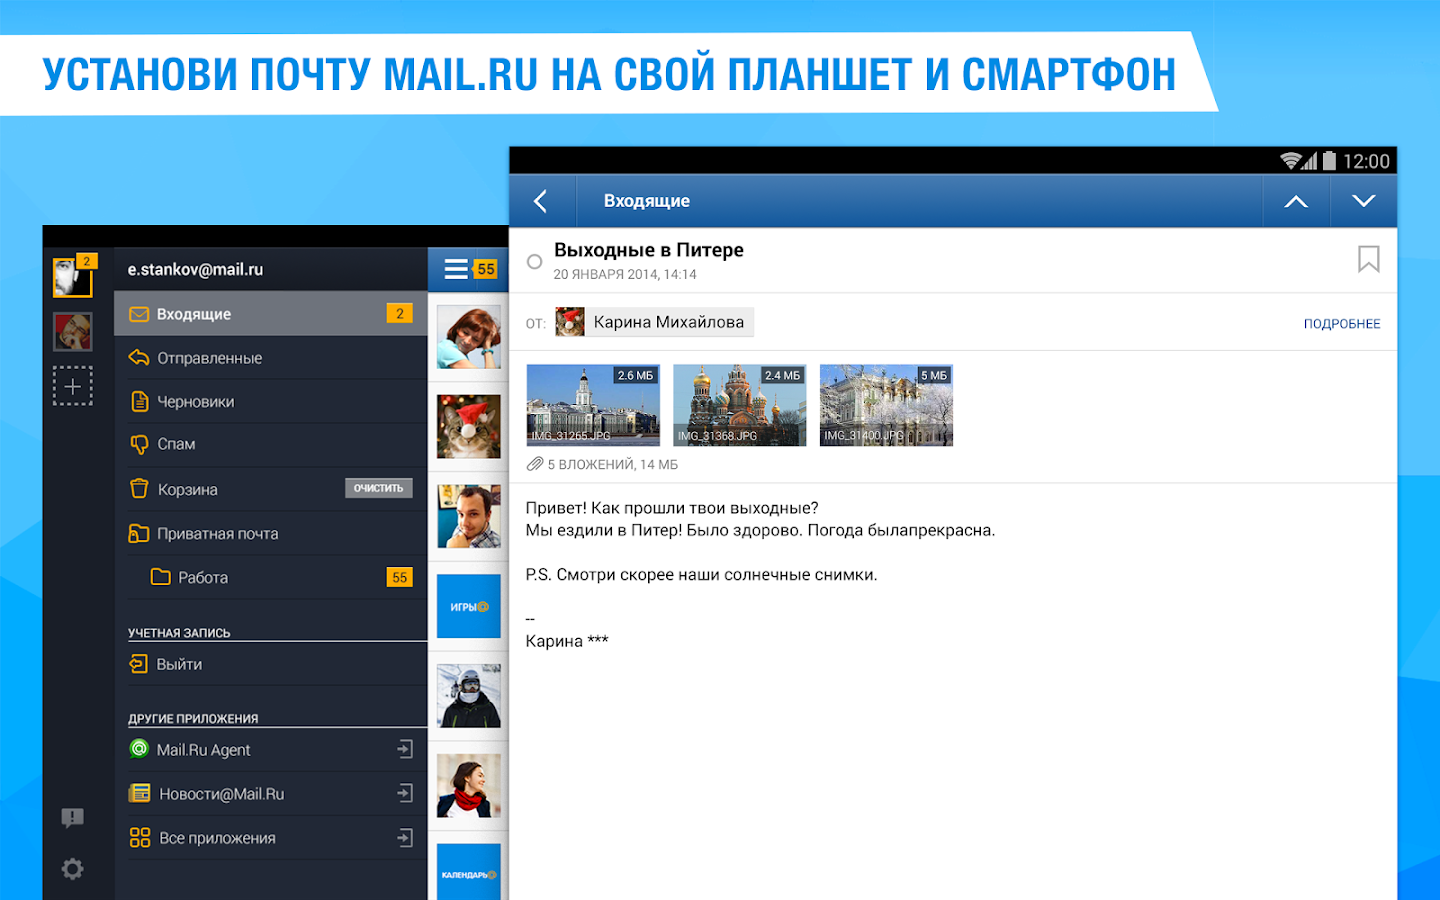
Task: Open message from woman in red scarf avatar
Action: (x=469, y=786)
